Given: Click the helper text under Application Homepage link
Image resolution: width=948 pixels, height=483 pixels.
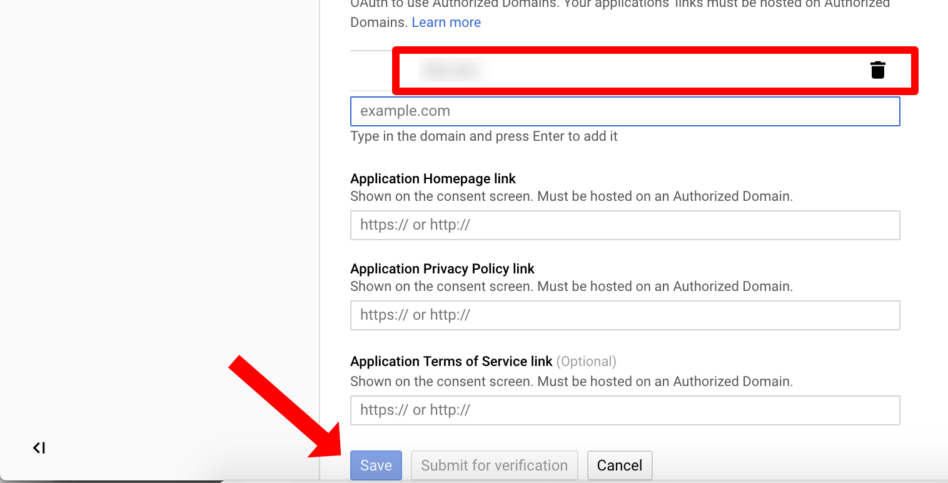Looking at the screenshot, I should point(571,196).
